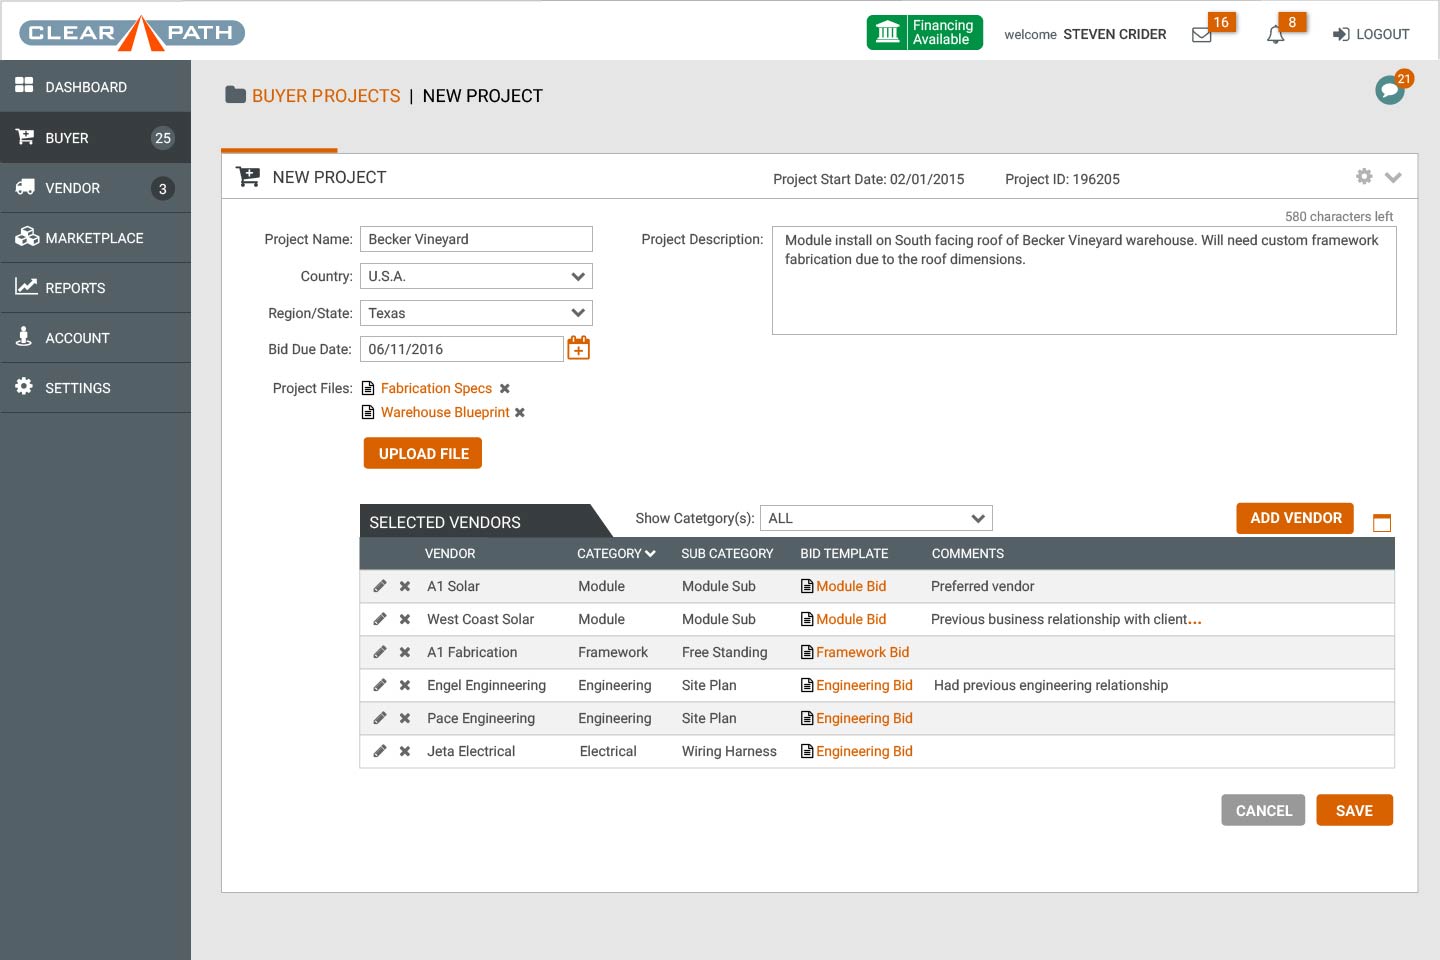Delete the West Coast Solar row
The width and height of the screenshot is (1440, 960).
point(405,619)
